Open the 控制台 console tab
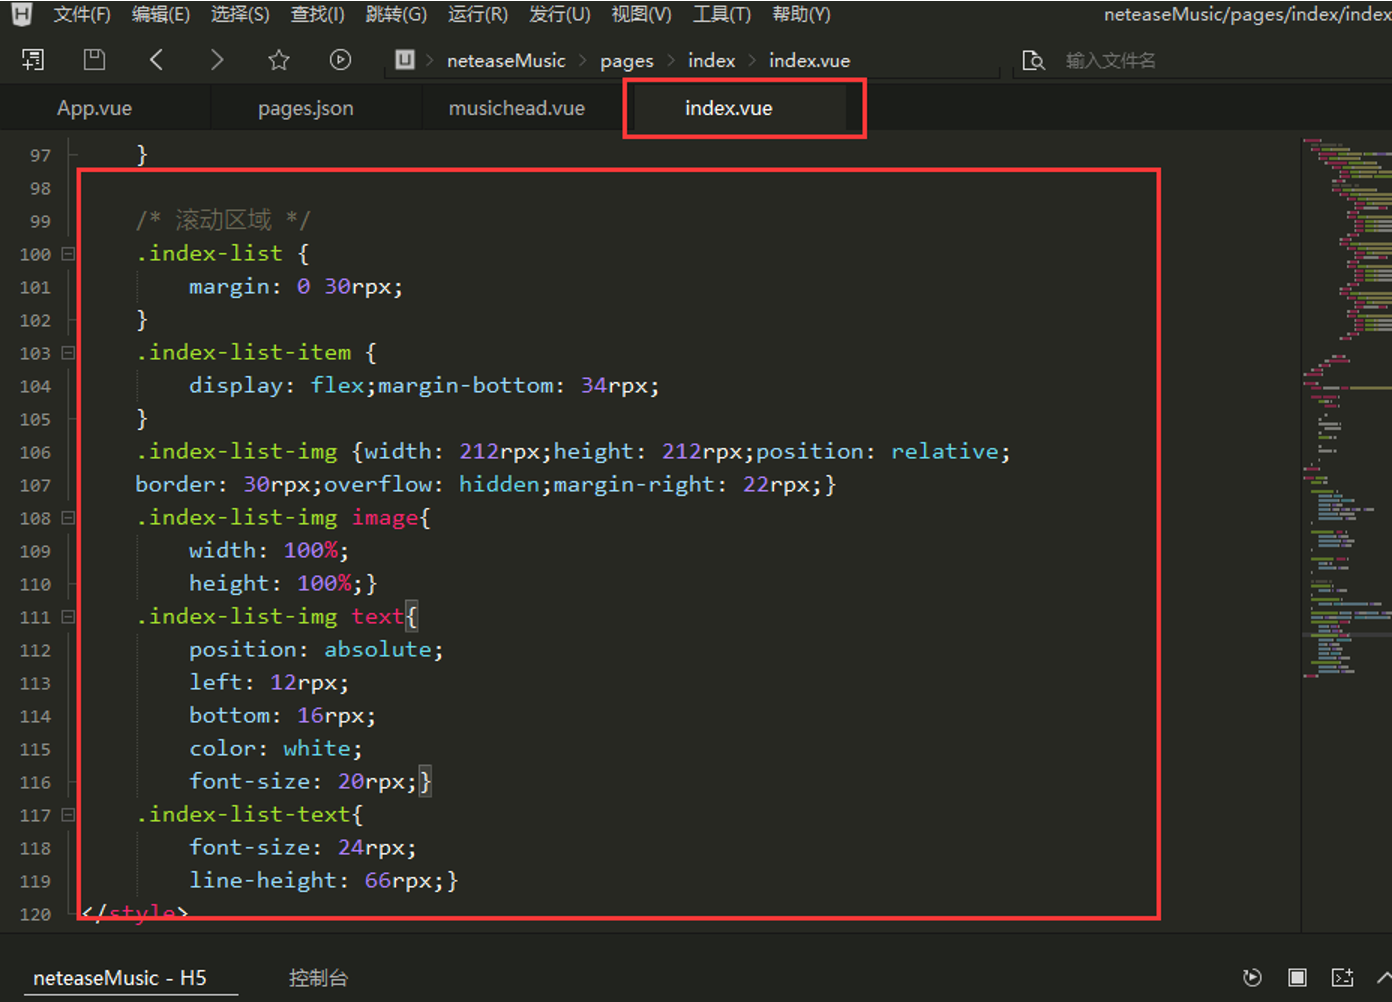This screenshot has height=1002, width=1392. tap(318, 978)
